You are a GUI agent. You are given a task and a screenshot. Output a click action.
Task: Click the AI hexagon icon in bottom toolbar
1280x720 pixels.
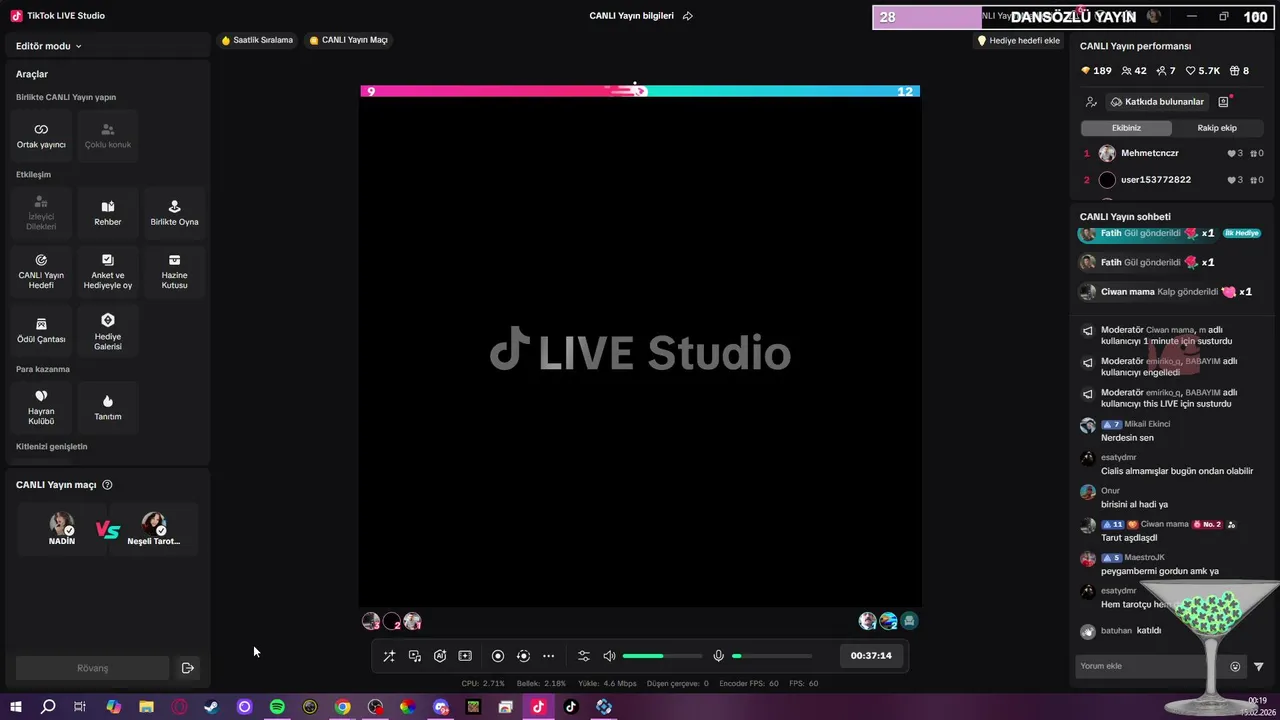click(x=440, y=656)
